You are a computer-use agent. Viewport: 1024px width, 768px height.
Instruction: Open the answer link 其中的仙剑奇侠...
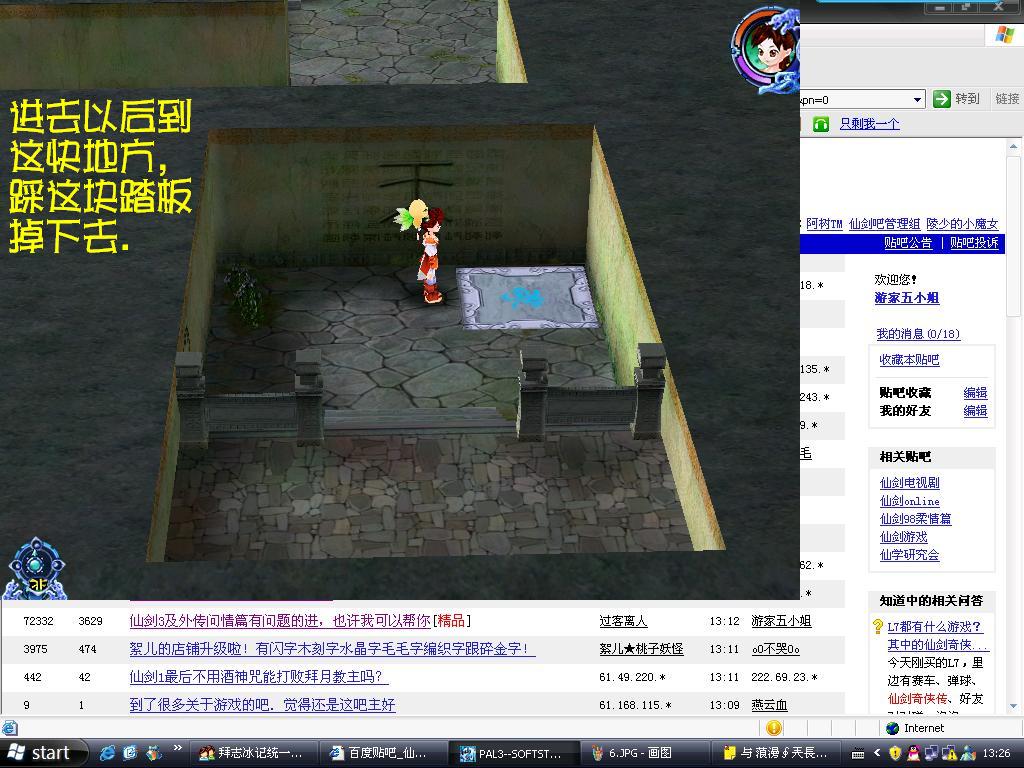[x=938, y=645]
